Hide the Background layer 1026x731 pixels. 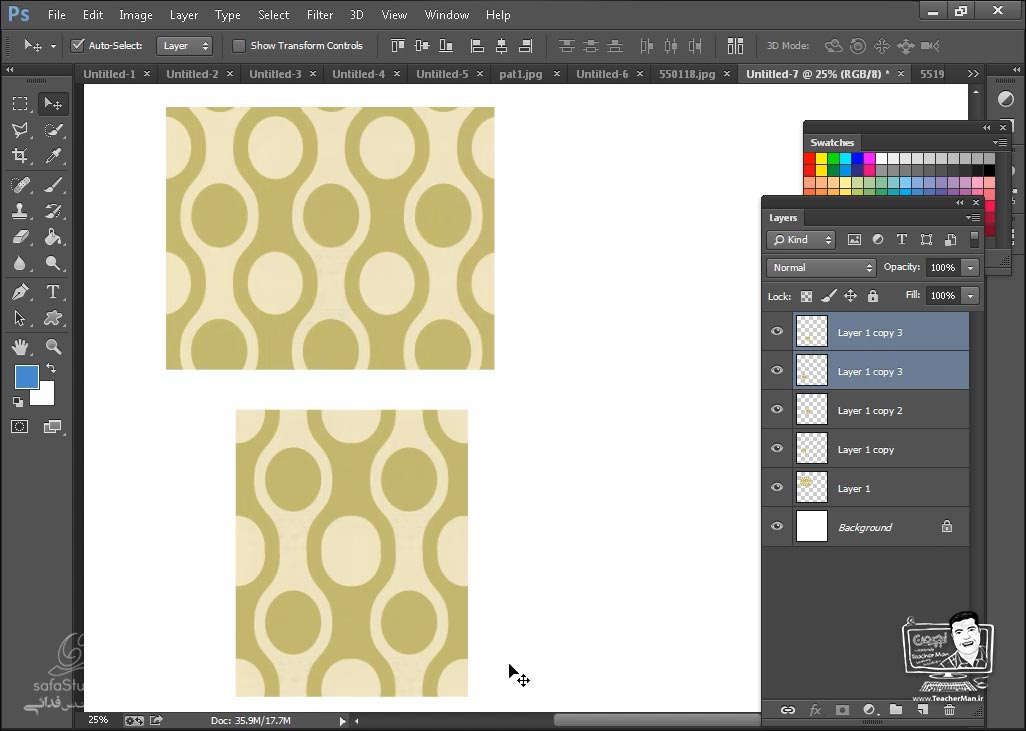(x=777, y=526)
